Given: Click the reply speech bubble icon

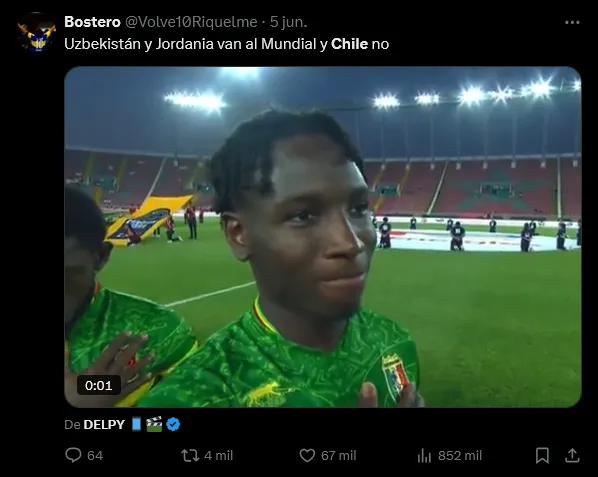Looking at the screenshot, I should 73,455.
